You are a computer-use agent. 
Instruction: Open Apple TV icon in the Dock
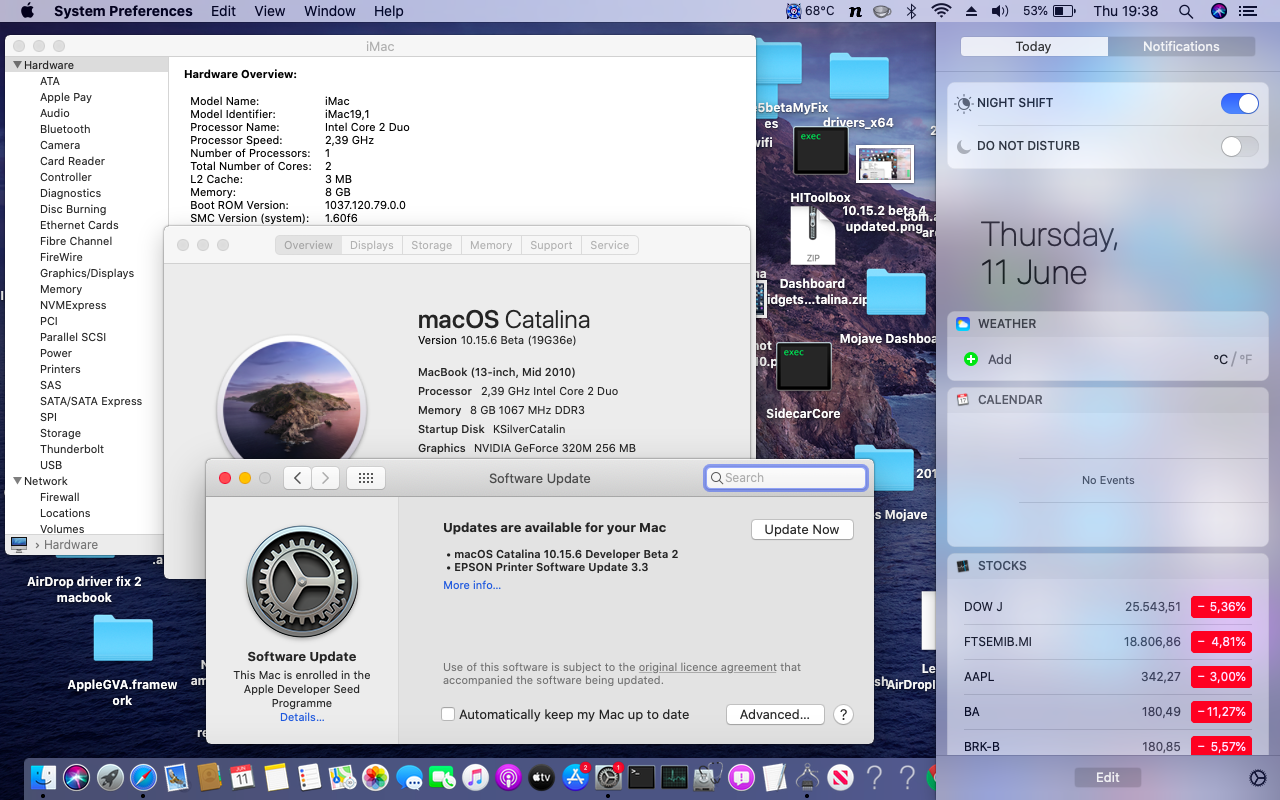pos(541,777)
